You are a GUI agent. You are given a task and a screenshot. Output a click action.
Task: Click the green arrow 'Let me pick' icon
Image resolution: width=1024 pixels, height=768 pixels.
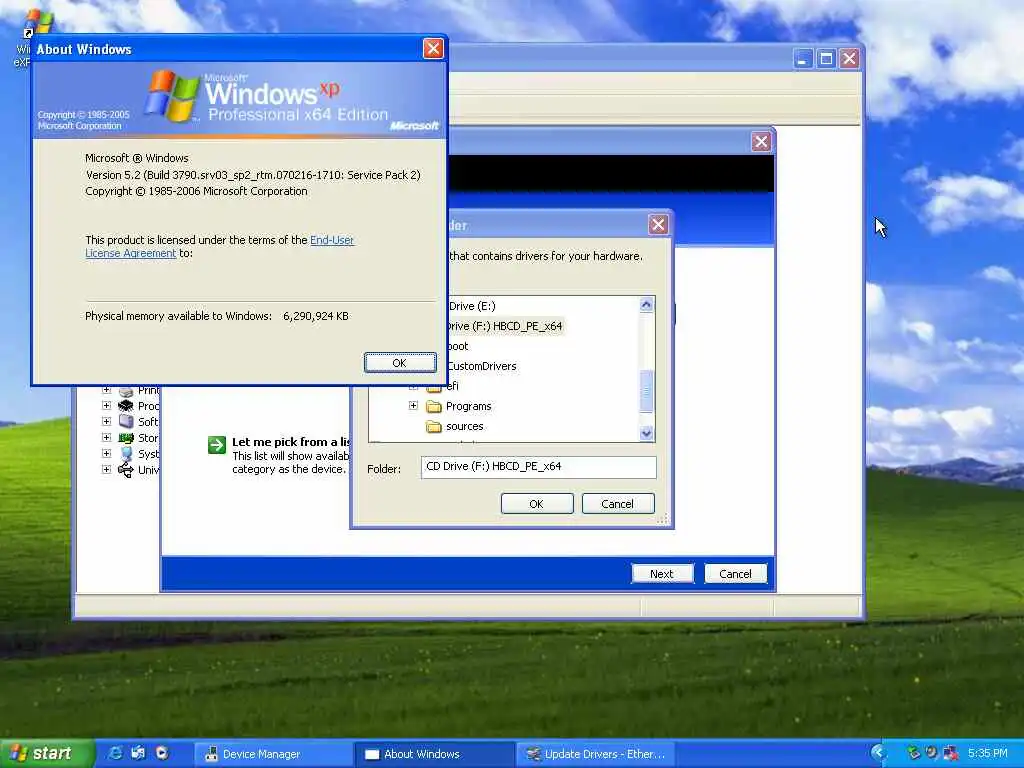(217, 445)
